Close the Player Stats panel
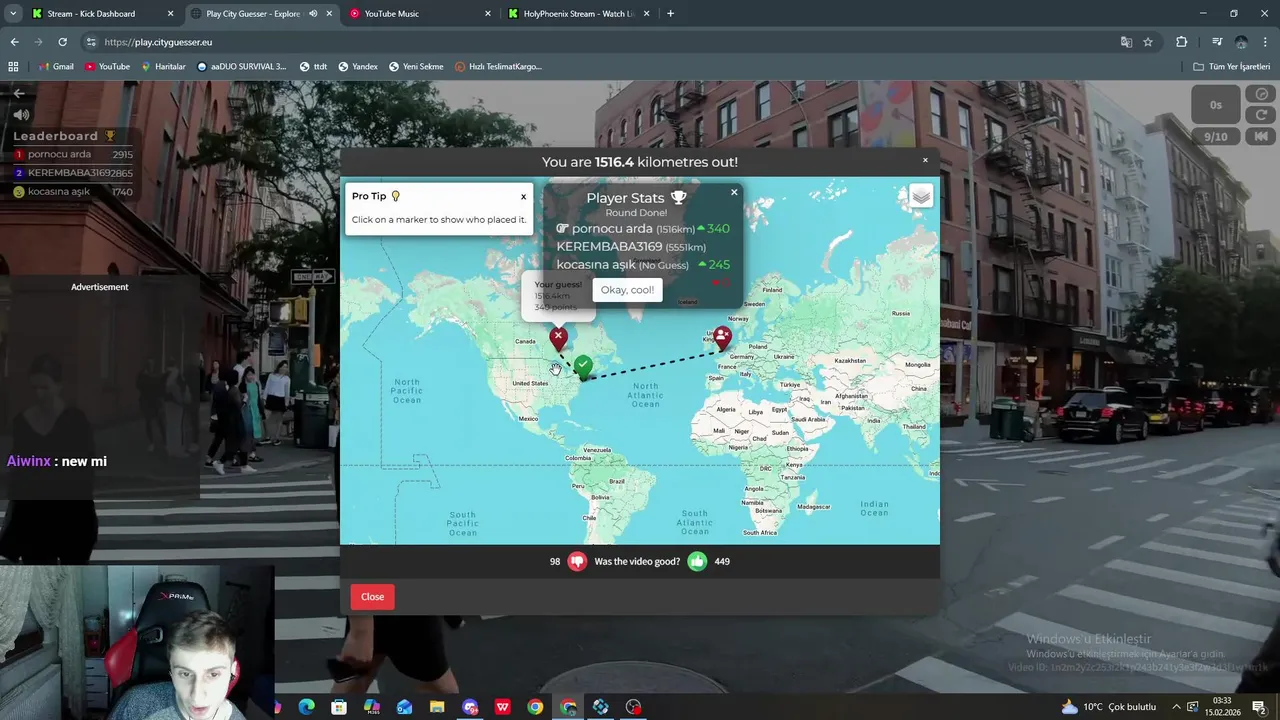The image size is (1280, 720). coord(734,192)
